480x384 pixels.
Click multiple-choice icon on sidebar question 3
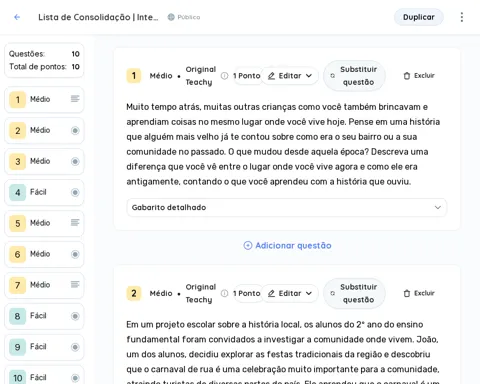pyautogui.click(x=75, y=161)
